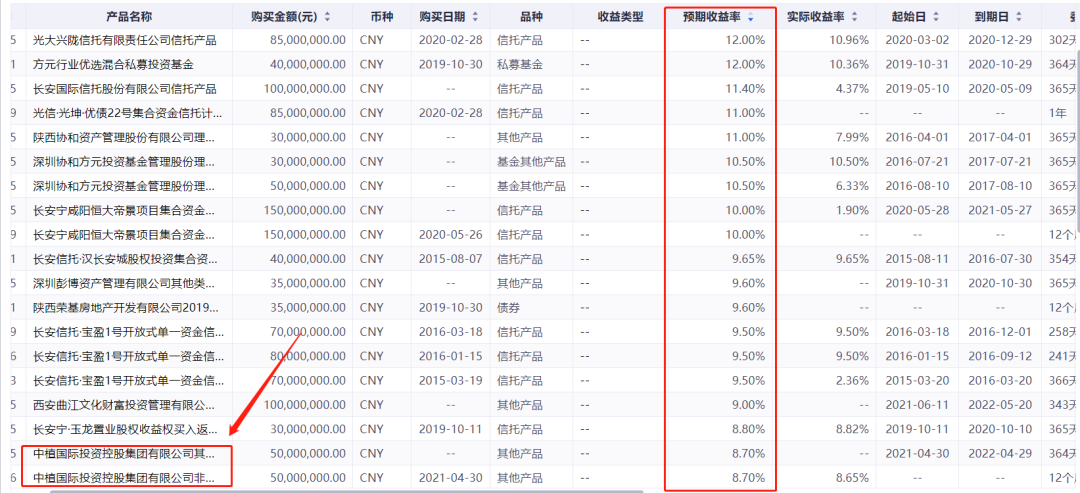This screenshot has height=493, width=1080.
Task: Sort by 起始日 using its sort arrows
Action: tap(936, 17)
